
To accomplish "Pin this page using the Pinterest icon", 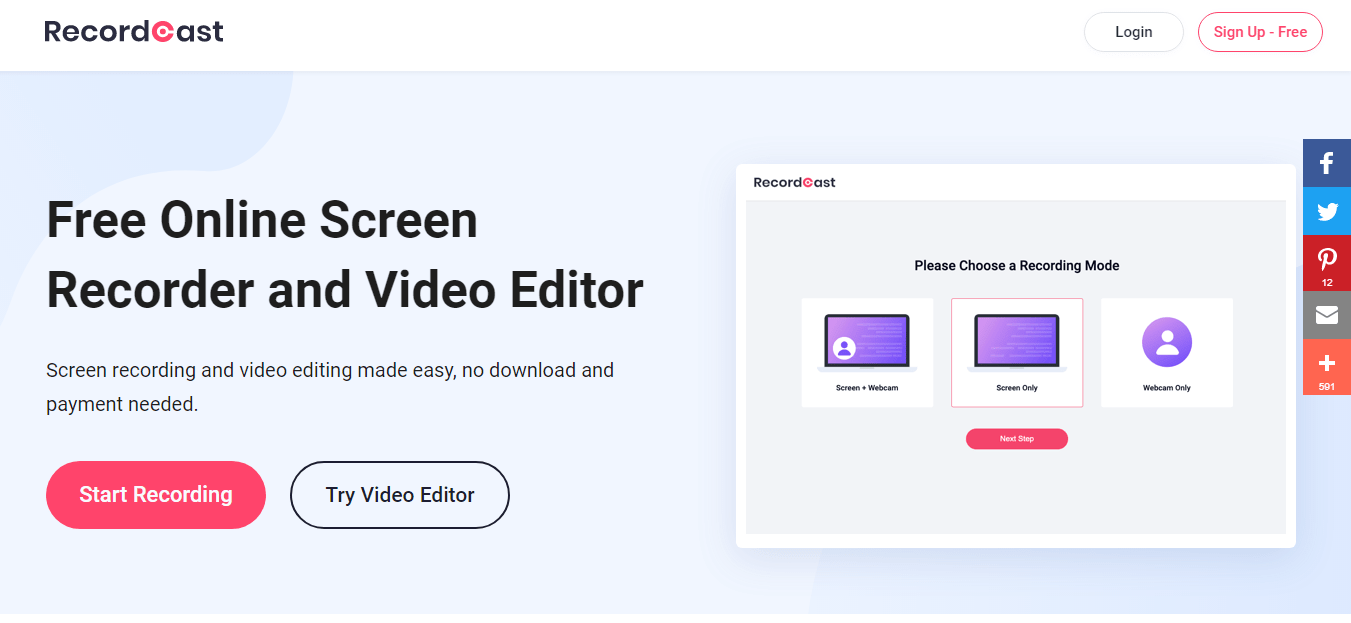I will click(x=1326, y=259).
